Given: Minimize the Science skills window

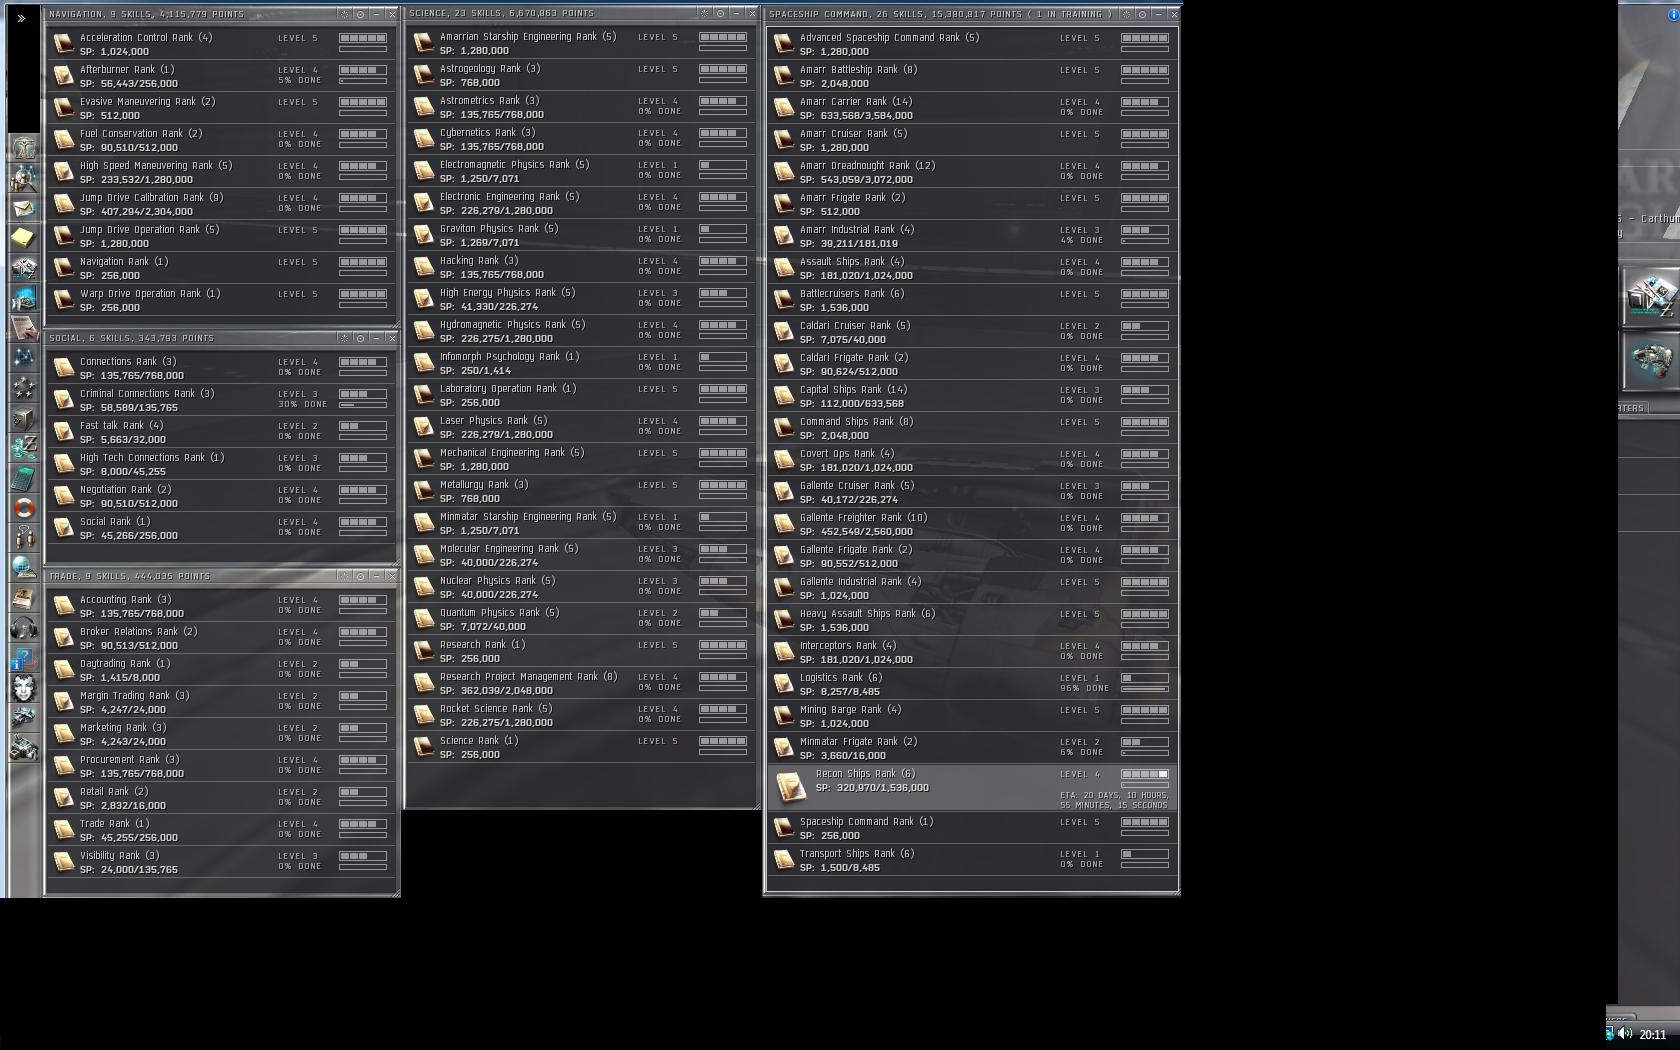Looking at the screenshot, I should click(x=737, y=13).
